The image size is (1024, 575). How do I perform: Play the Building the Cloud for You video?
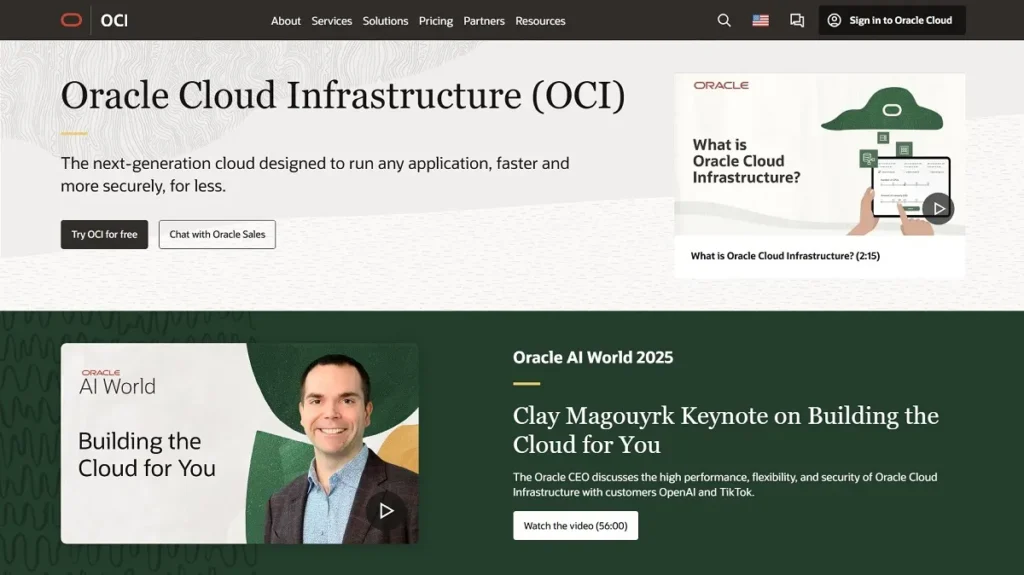(386, 510)
